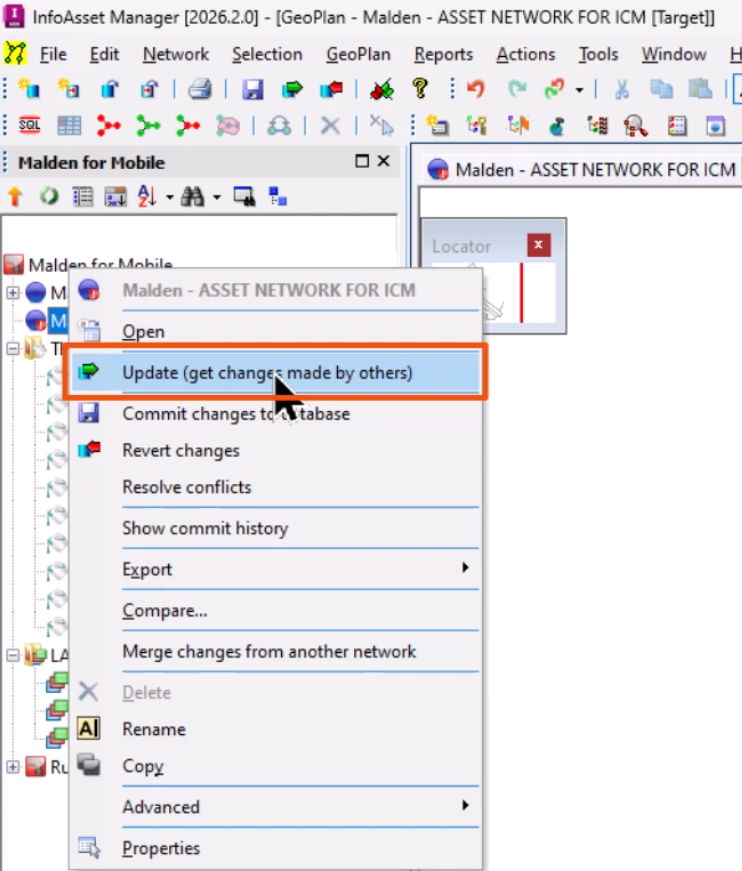This screenshot has width=742, height=871.
Task: Open the File menu
Action: point(53,54)
